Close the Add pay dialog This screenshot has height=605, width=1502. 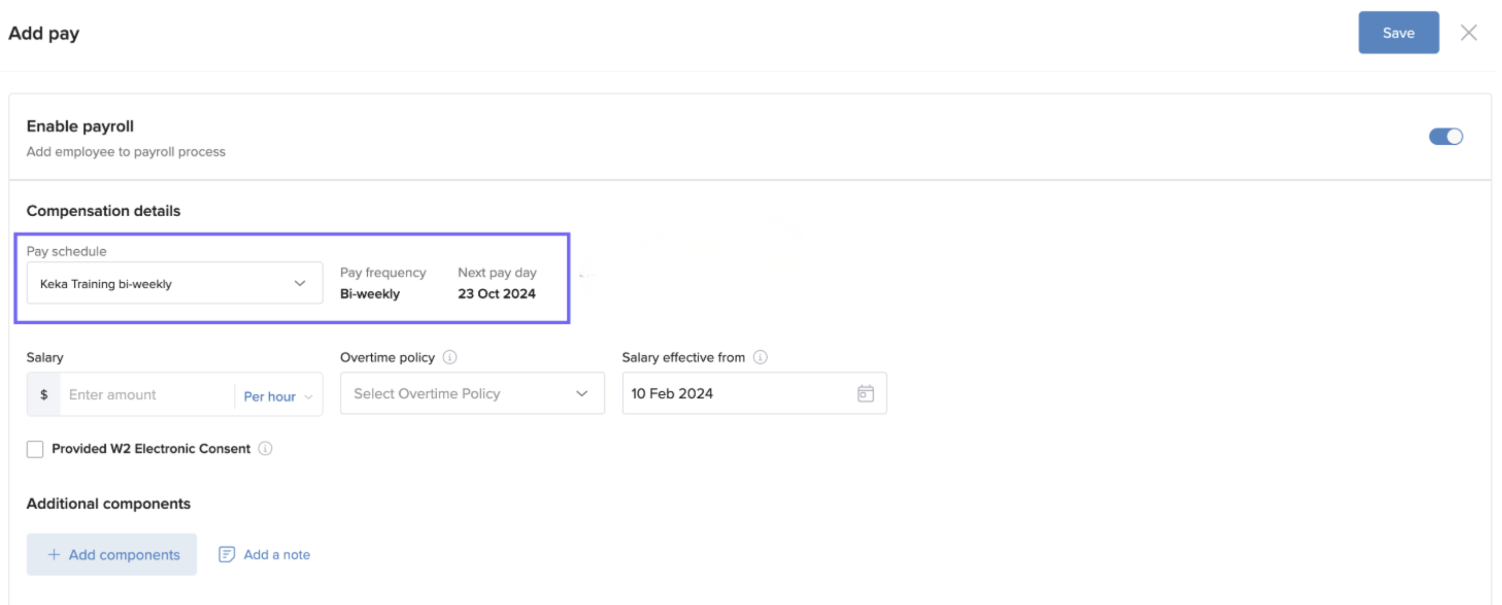click(x=1468, y=33)
